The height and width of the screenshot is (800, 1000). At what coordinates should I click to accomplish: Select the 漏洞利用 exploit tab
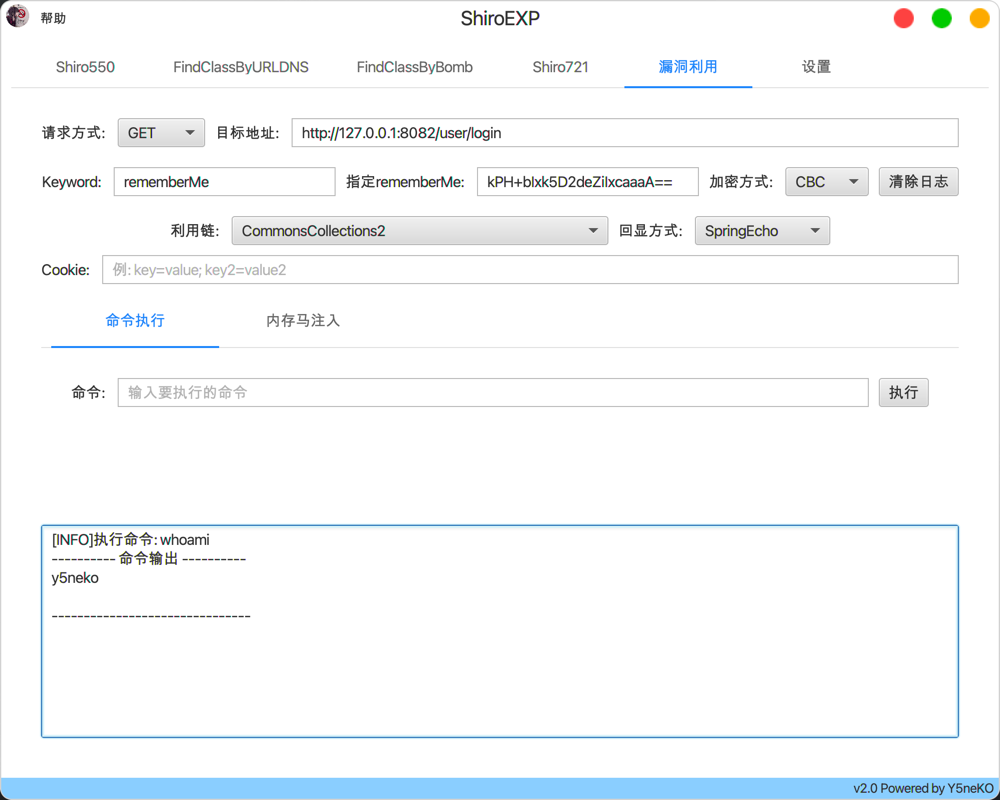tap(688, 67)
